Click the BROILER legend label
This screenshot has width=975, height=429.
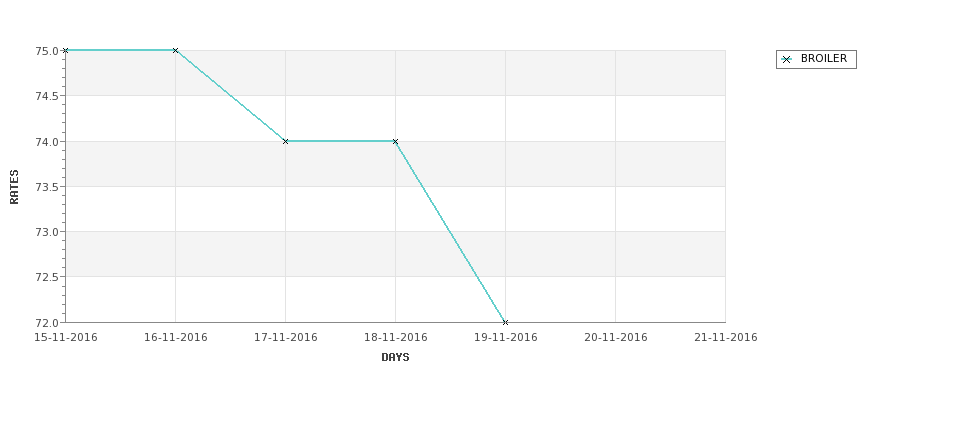tap(823, 58)
